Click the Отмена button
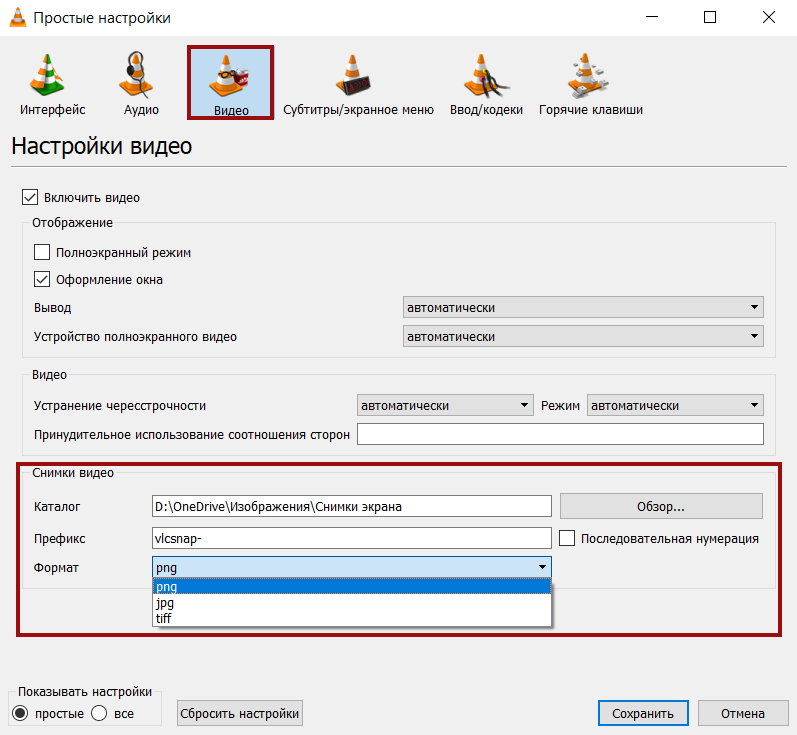This screenshot has height=735, width=797. [x=743, y=713]
